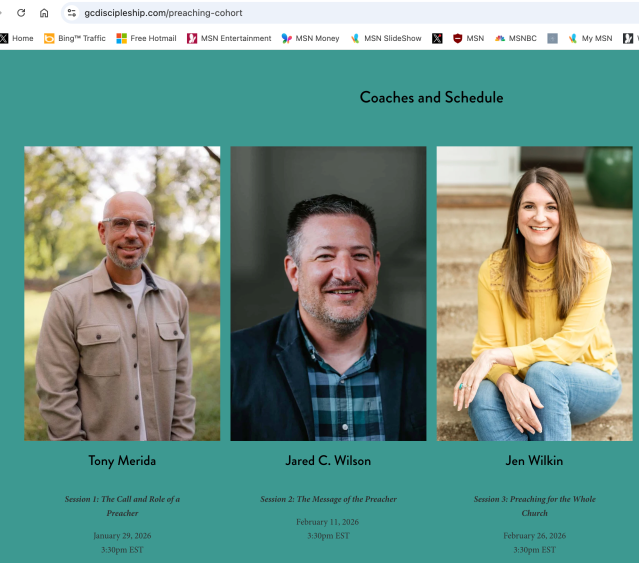
Task: Open the site information icon in address bar
Action: (x=72, y=13)
